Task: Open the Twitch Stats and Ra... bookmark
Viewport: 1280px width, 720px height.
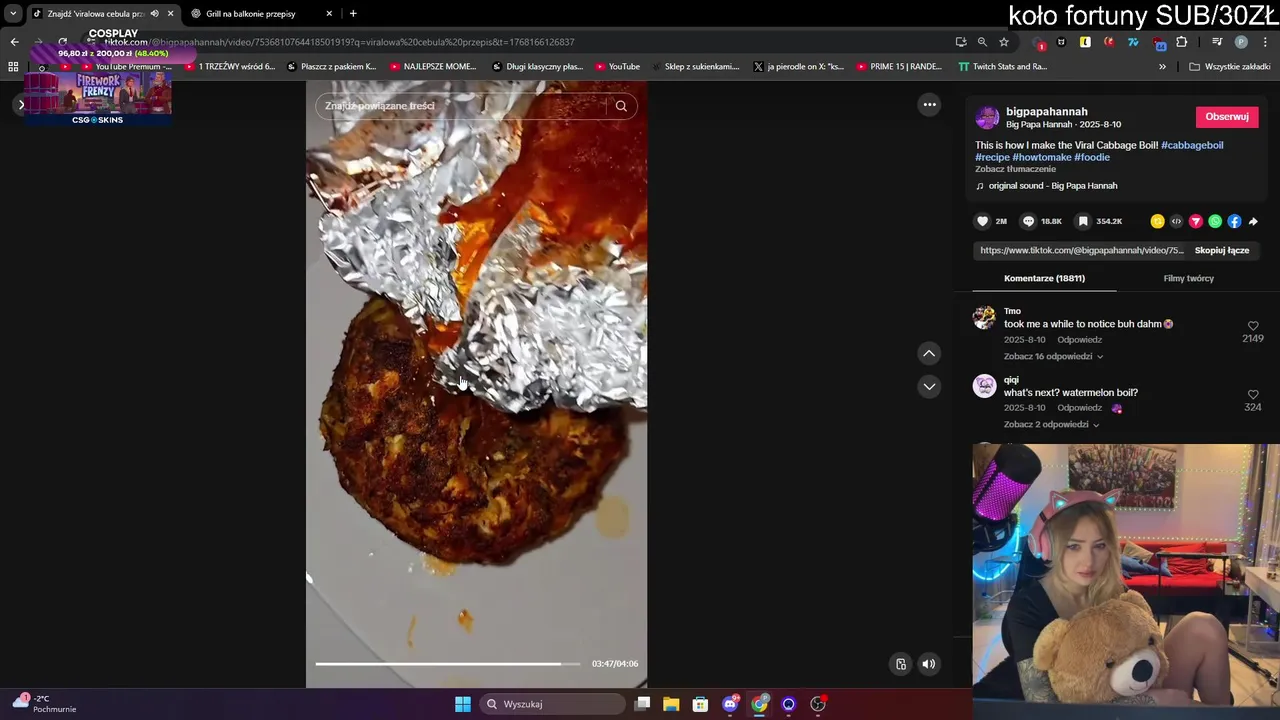Action: click(1002, 67)
